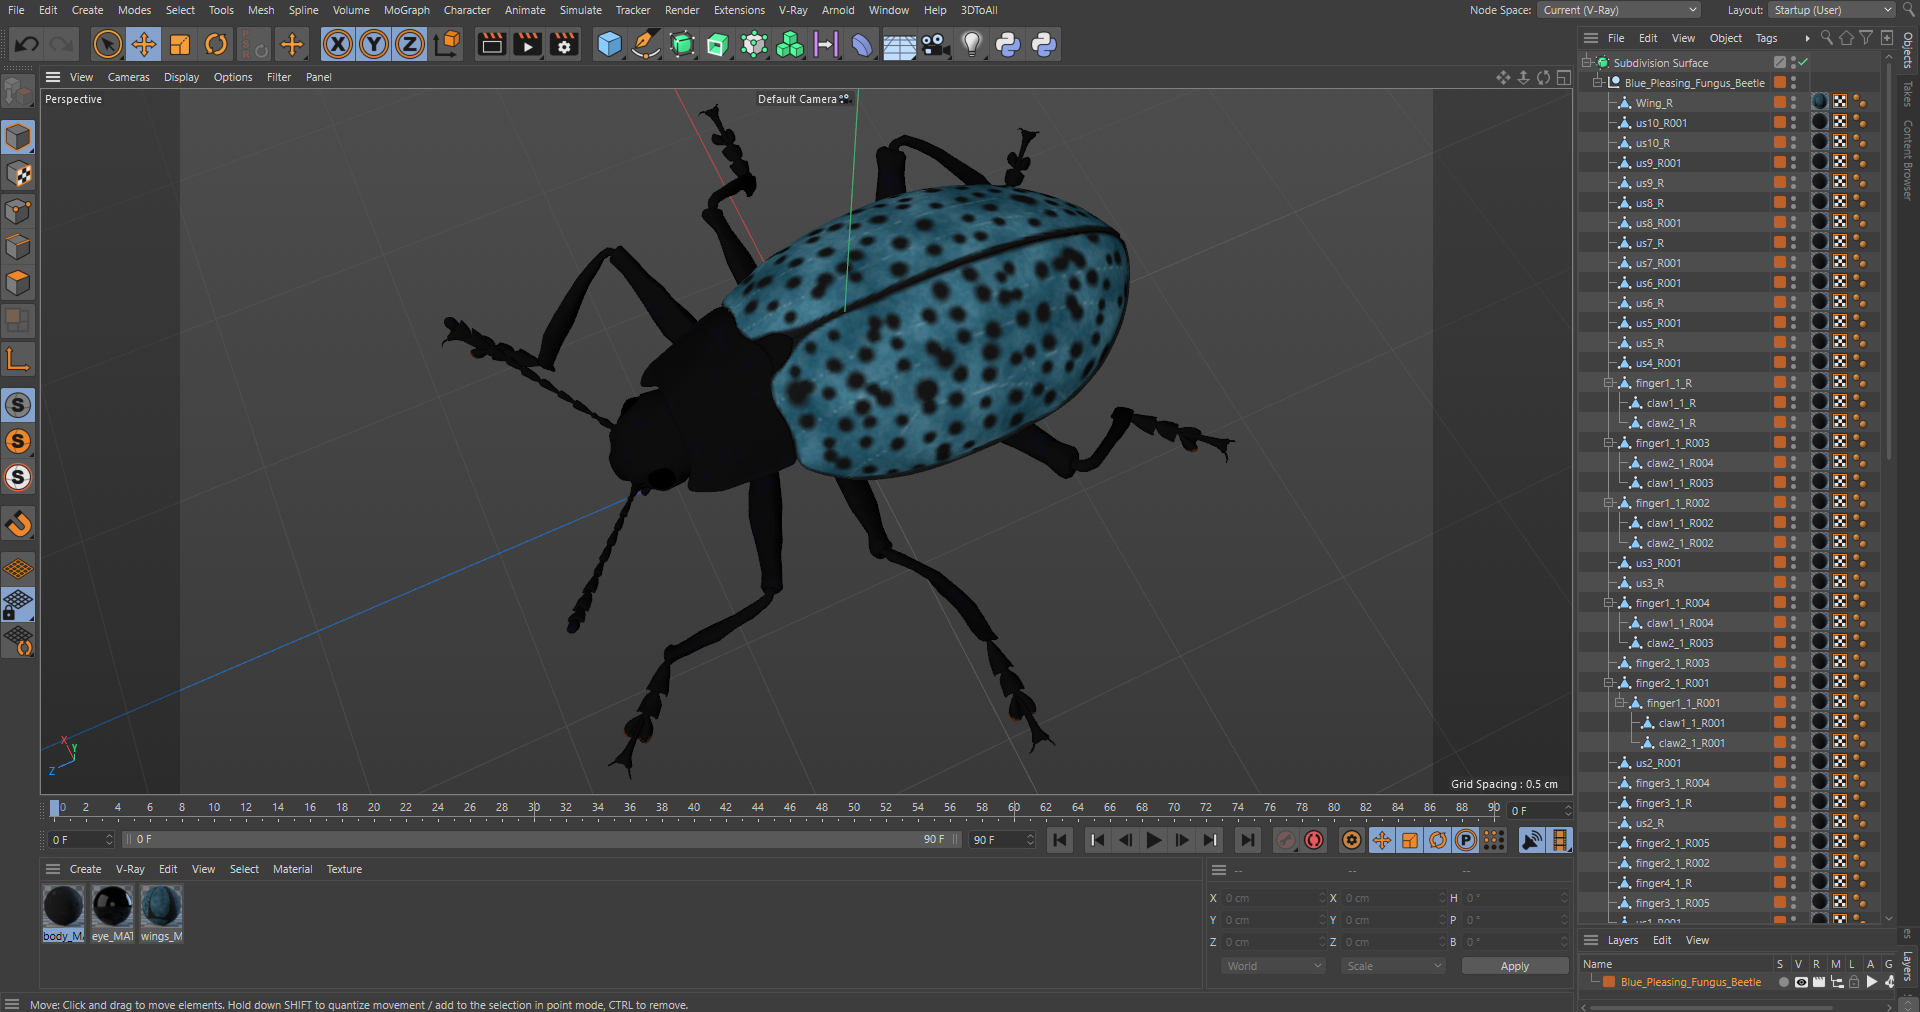Viewport: 1920px width, 1012px height.
Task: Collapse the finger2_1_R001 tree item
Action: 1609,683
